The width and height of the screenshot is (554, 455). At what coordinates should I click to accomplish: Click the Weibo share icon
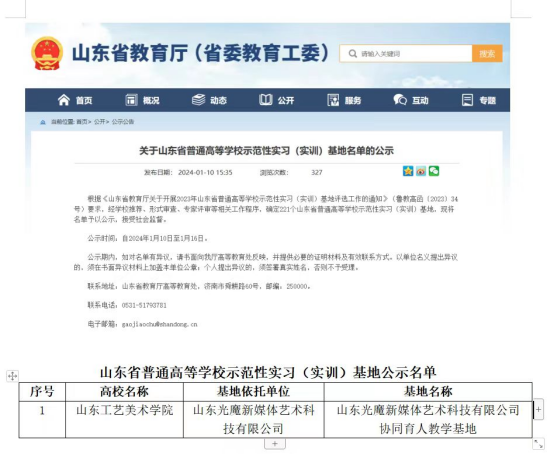click(x=421, y=171)
